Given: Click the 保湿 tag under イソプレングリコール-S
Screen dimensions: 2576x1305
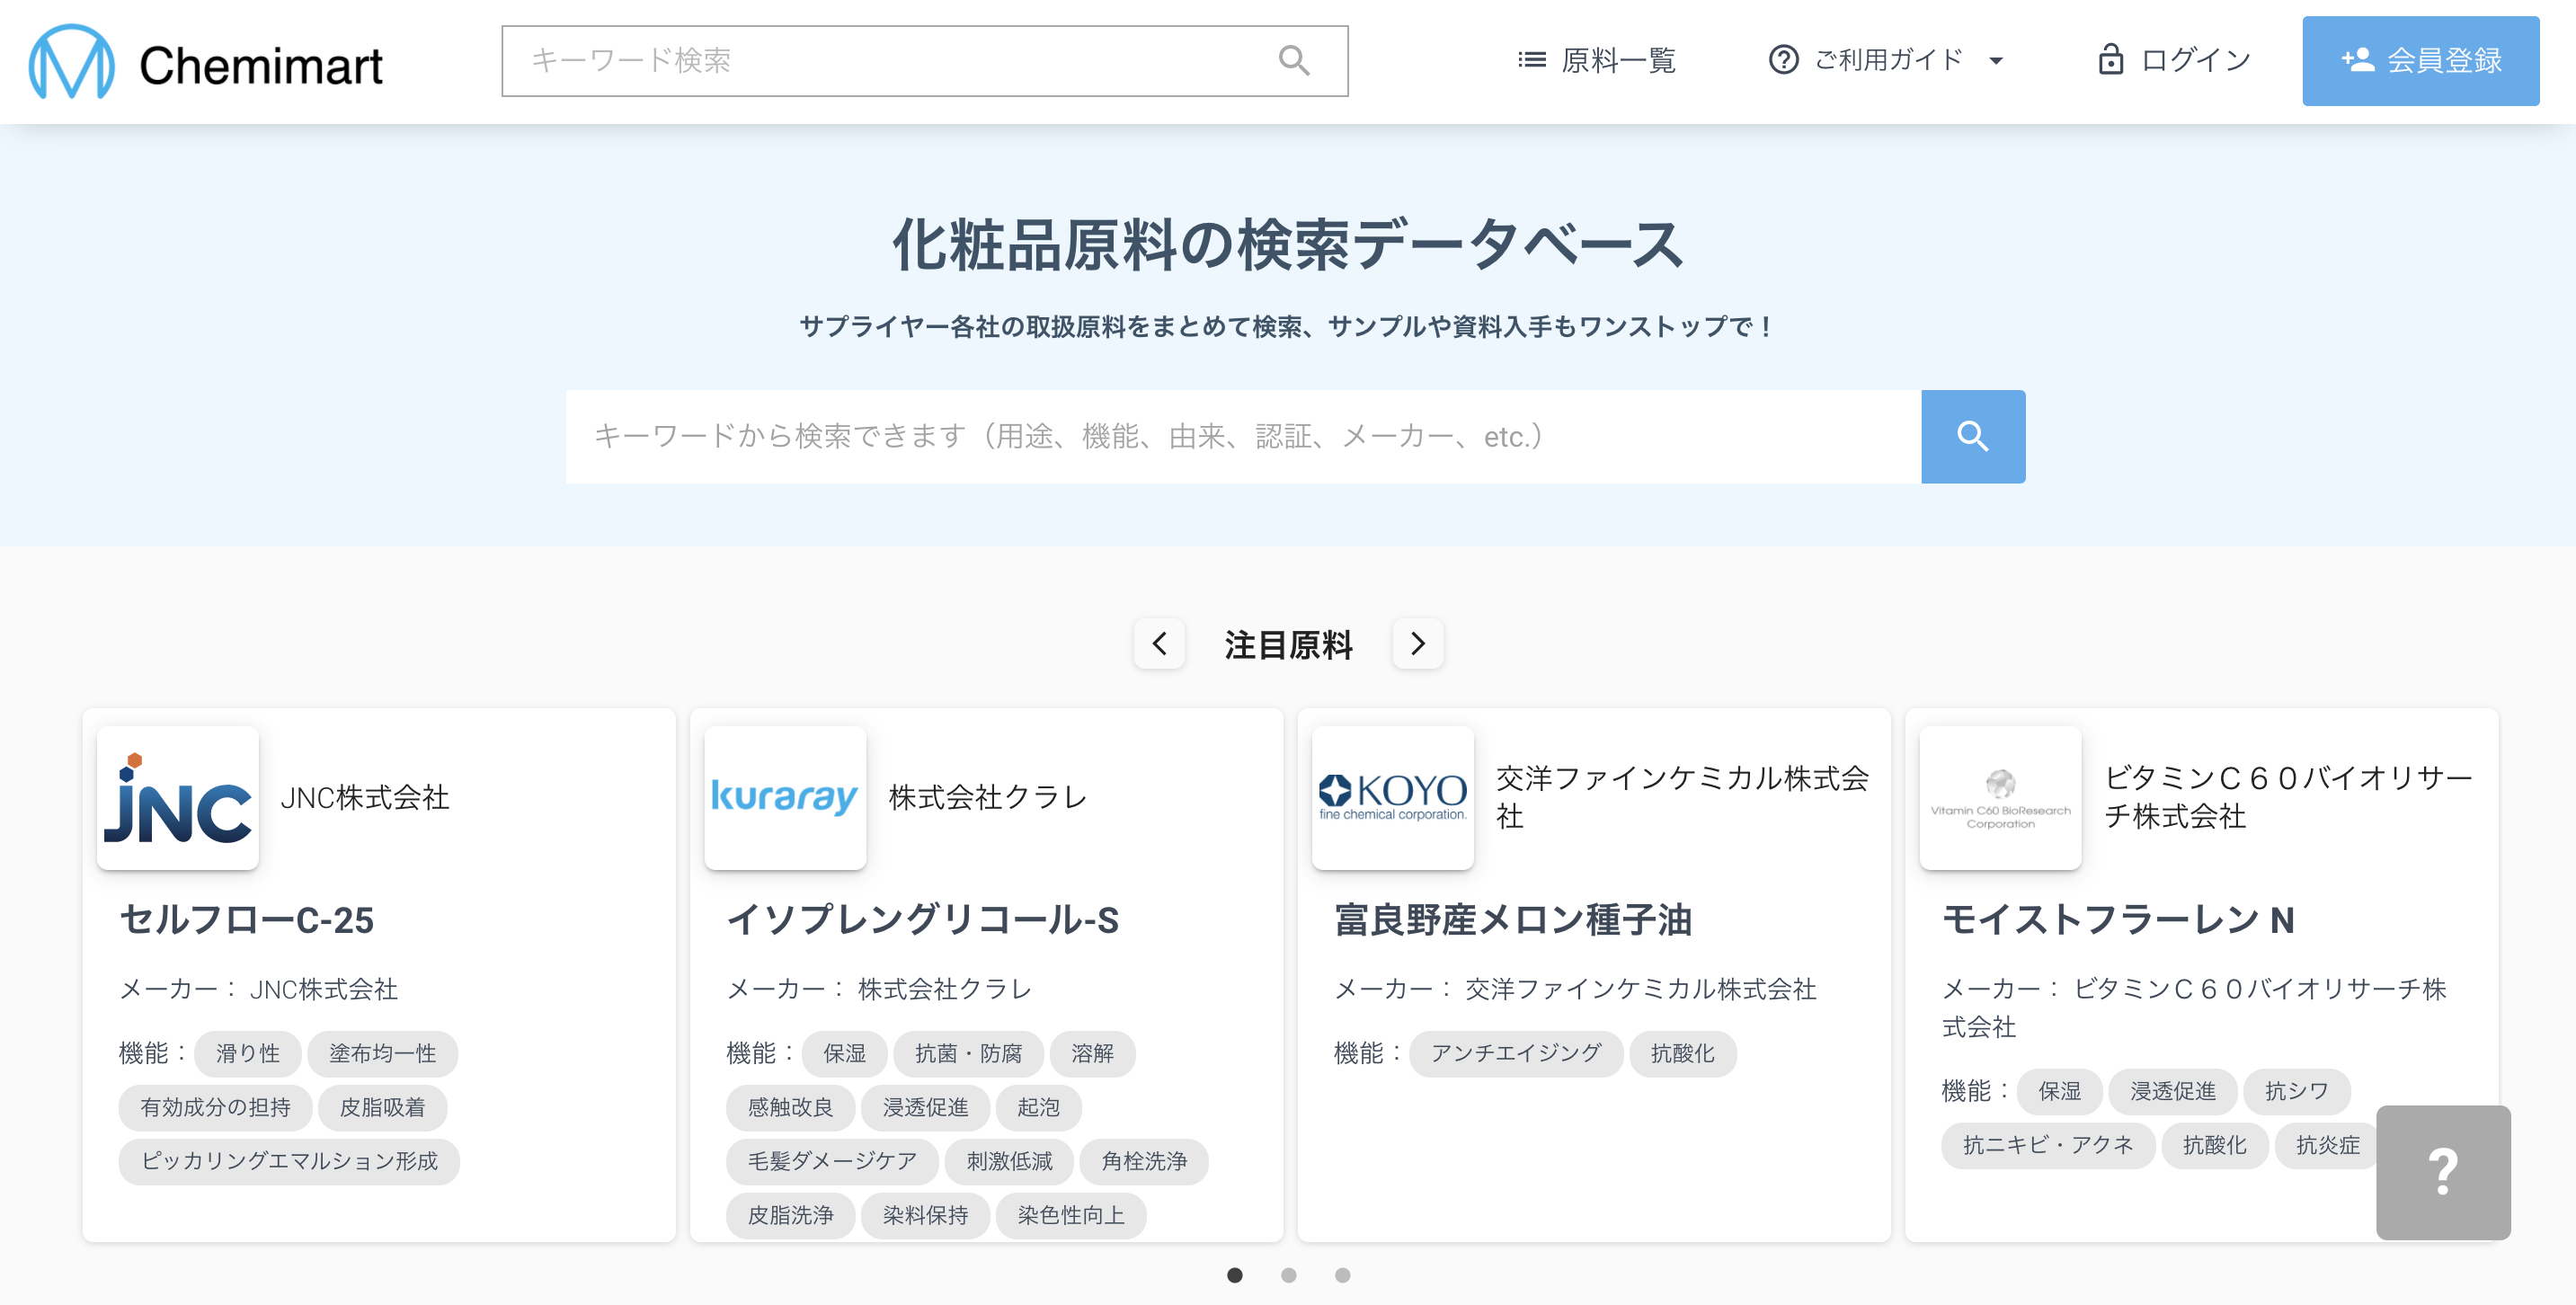Looking at the screenshot, I should [844, 1053].
